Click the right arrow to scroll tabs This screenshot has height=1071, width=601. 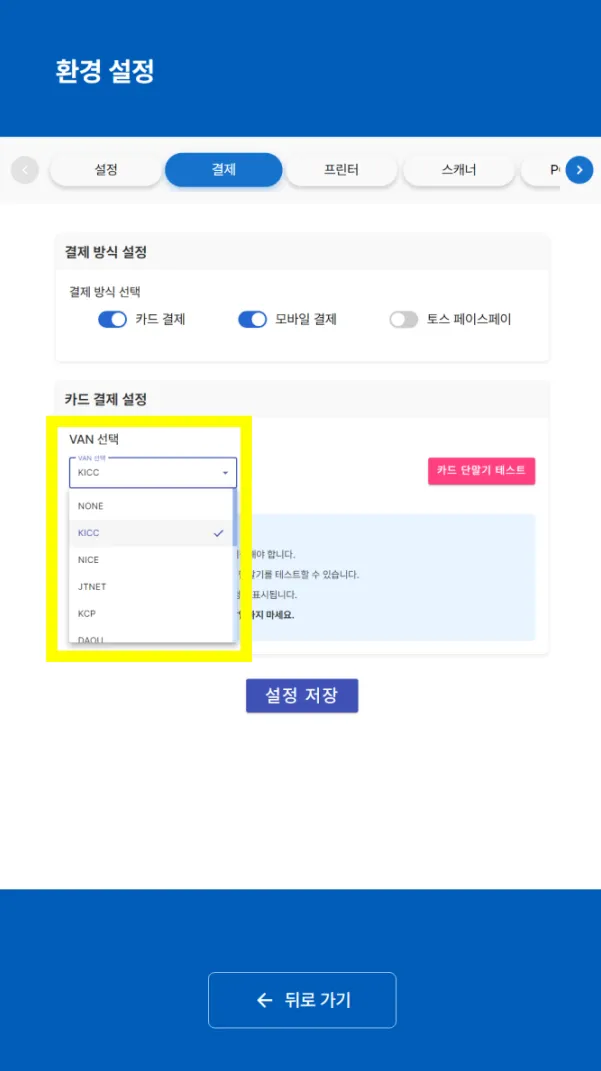[x=579, y=170]
